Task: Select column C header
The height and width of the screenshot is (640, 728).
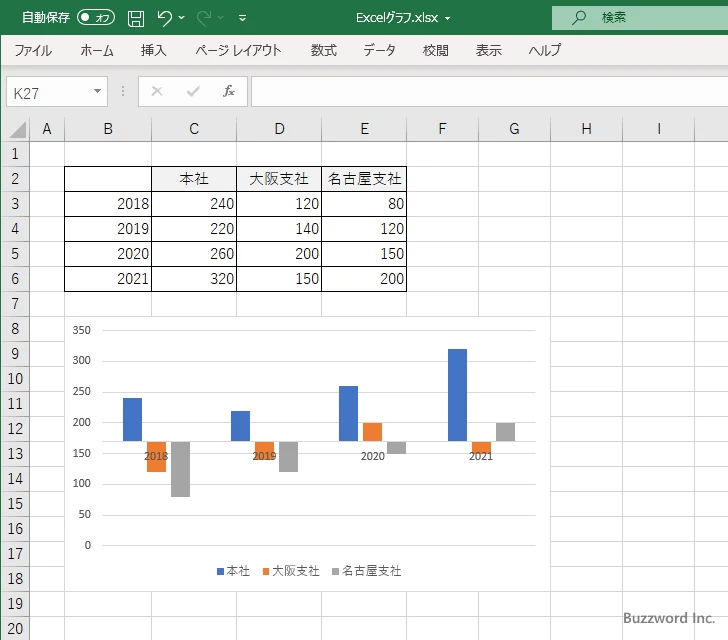Action: 194,129
